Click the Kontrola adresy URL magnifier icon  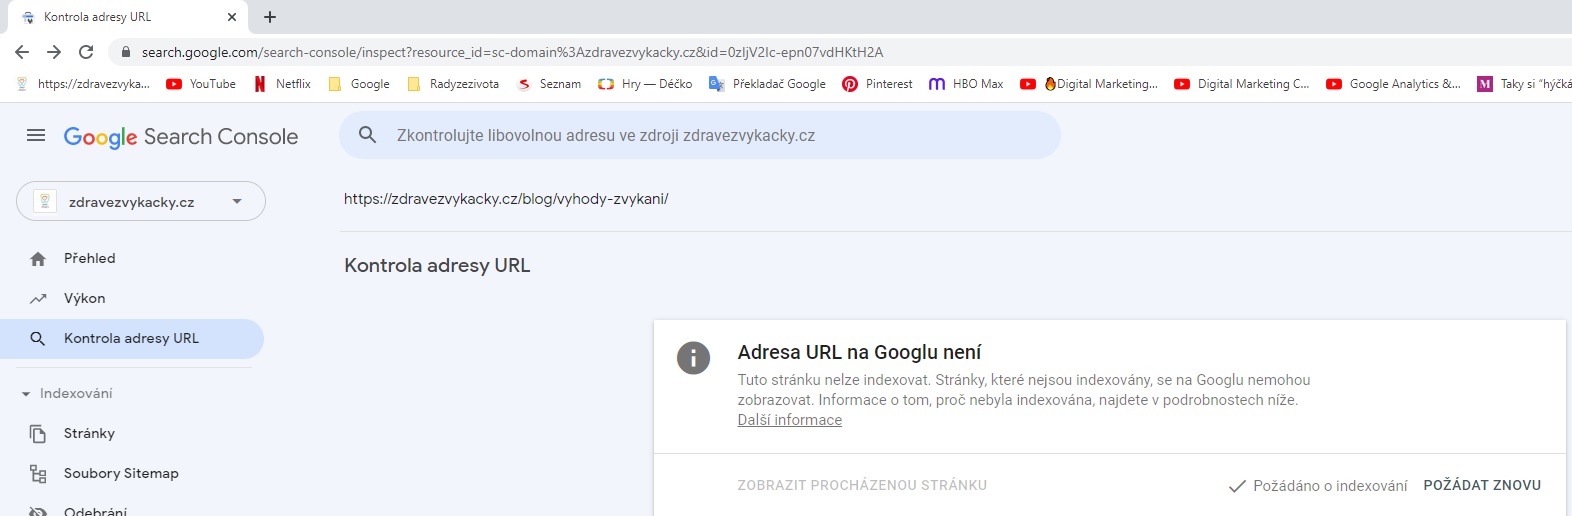(38, 339)
